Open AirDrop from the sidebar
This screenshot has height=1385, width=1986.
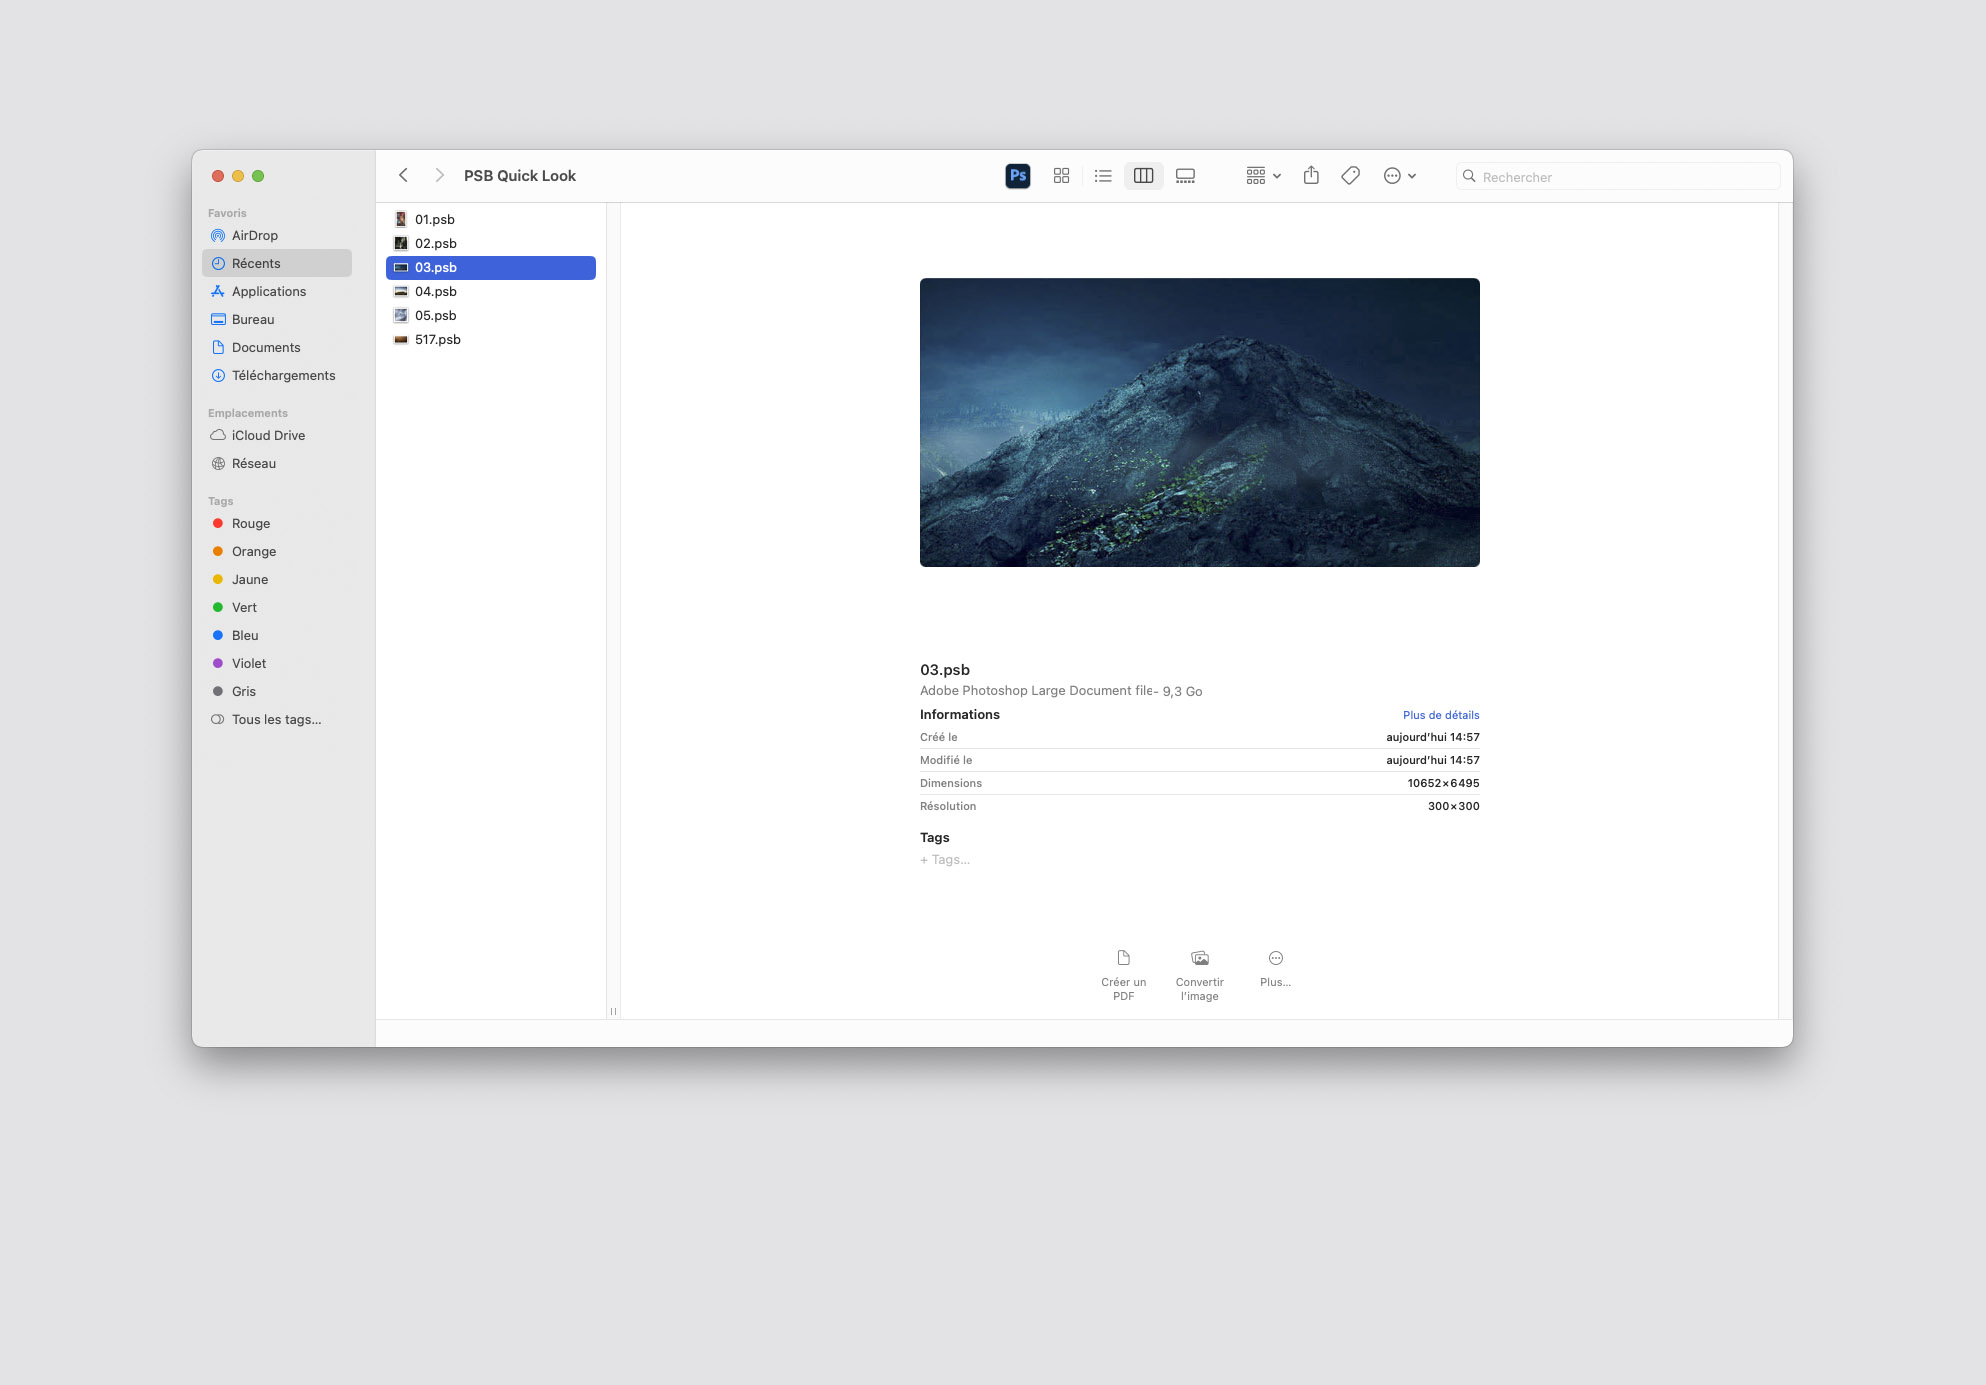(x=254, y=235)
